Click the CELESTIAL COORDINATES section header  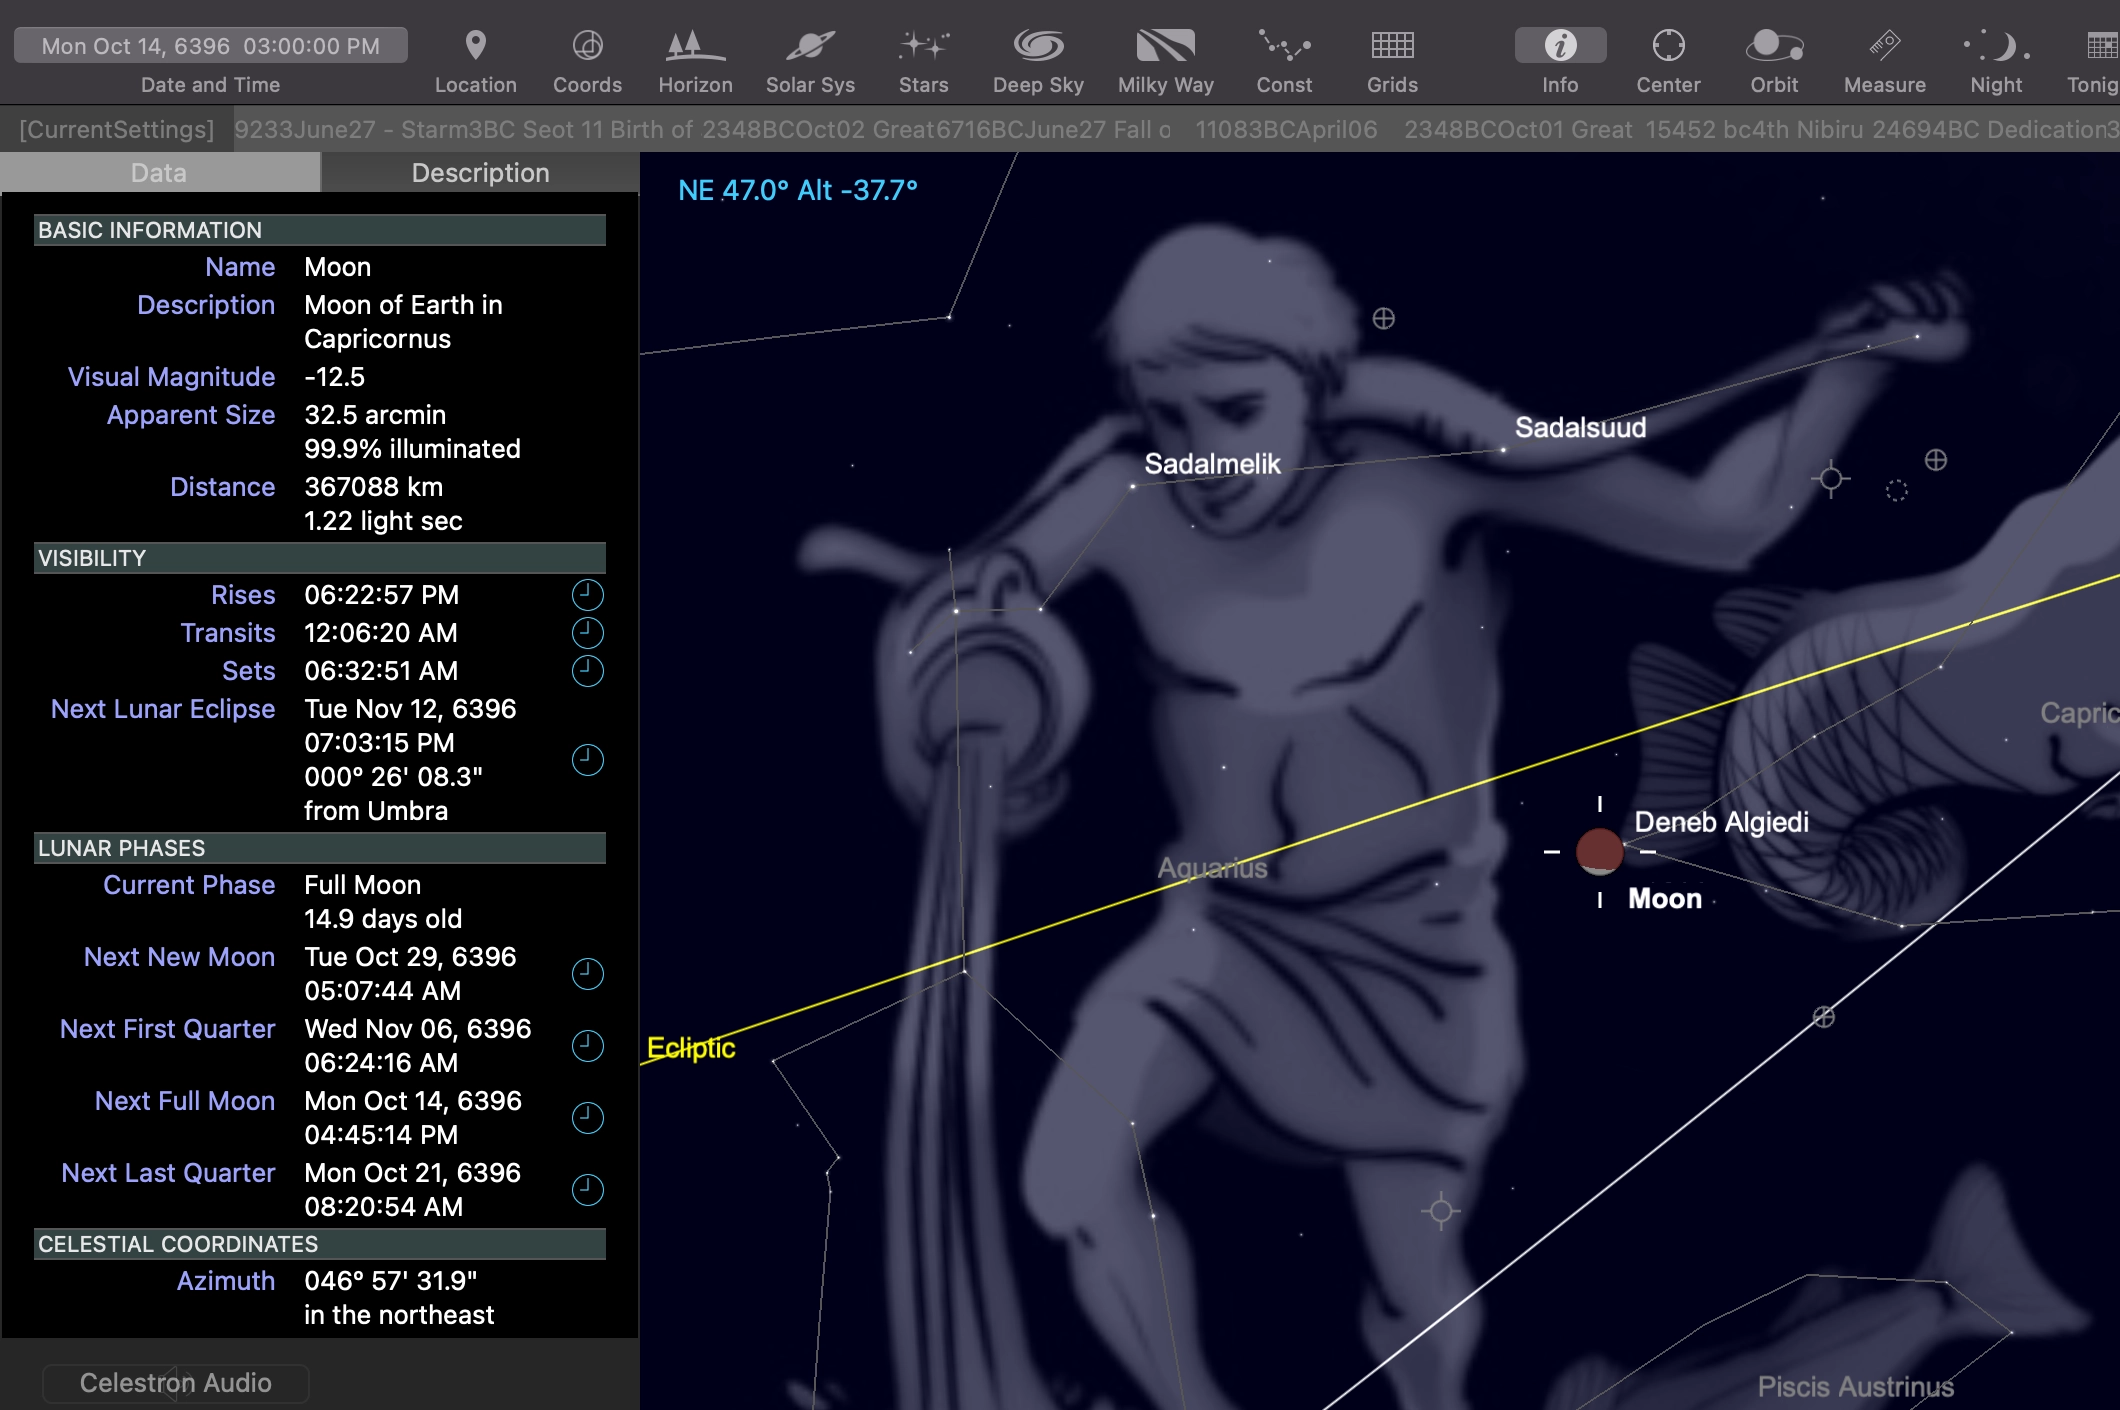click(320, 1244)
